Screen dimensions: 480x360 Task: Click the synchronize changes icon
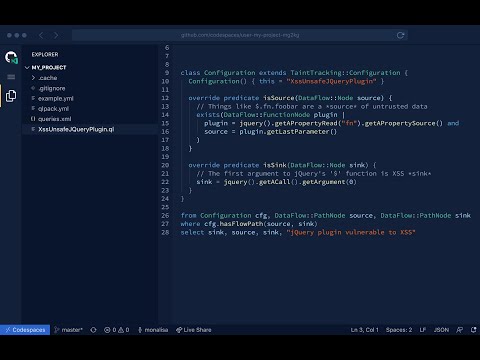click(x=93, y=330)
